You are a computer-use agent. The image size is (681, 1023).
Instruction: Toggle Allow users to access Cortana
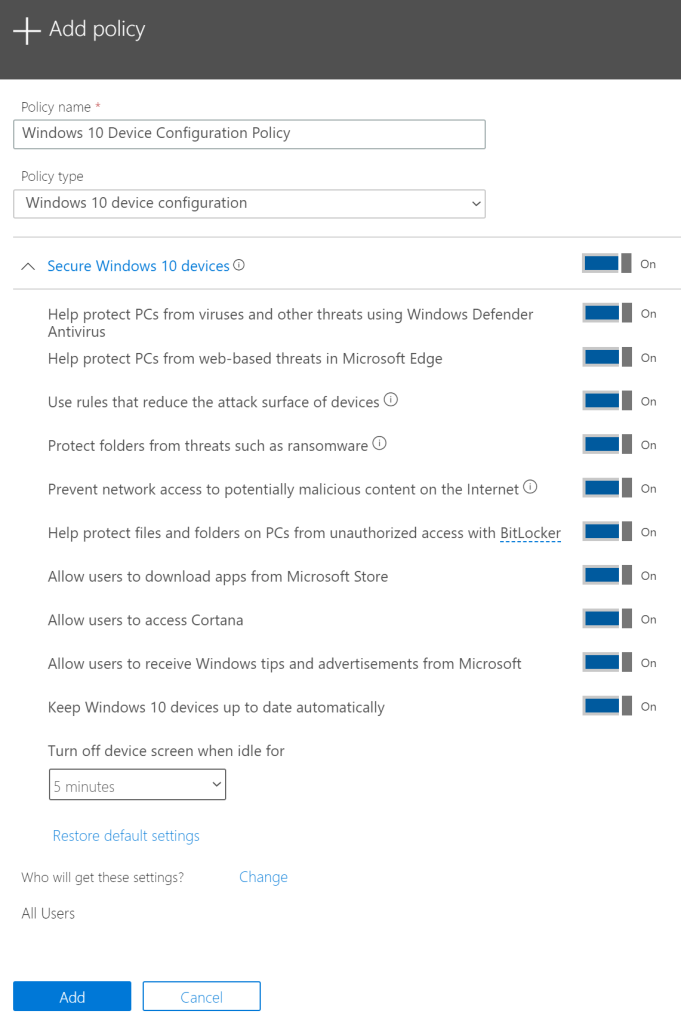[607, 620]
